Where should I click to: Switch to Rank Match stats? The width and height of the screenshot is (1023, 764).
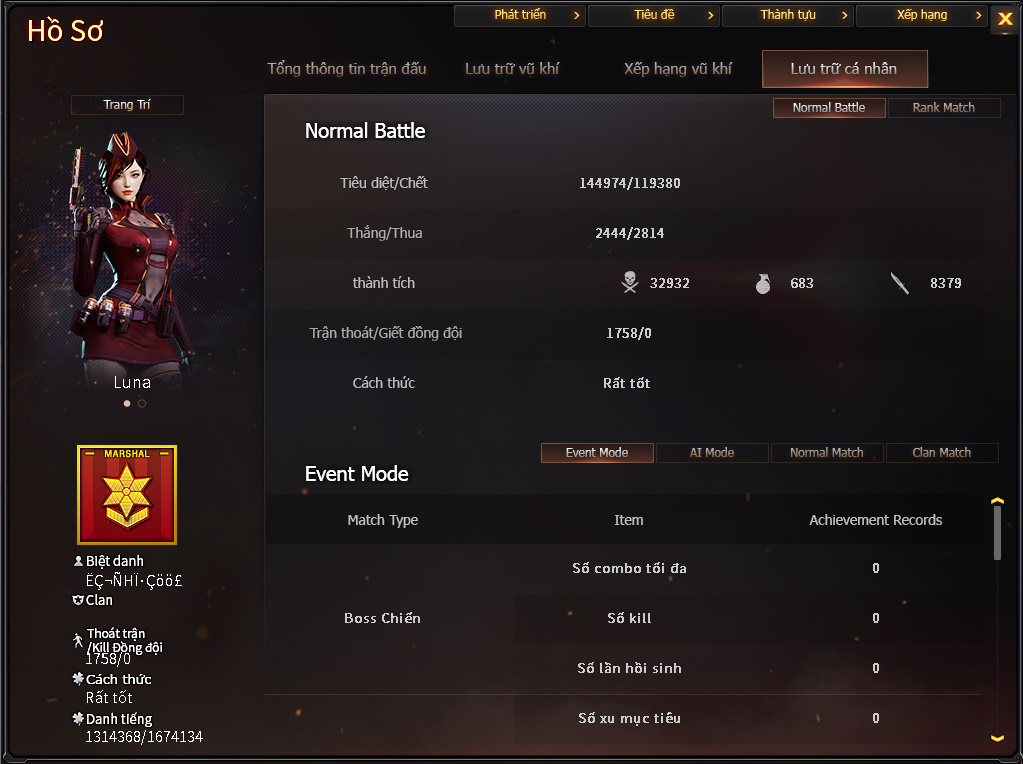[943, 108]
